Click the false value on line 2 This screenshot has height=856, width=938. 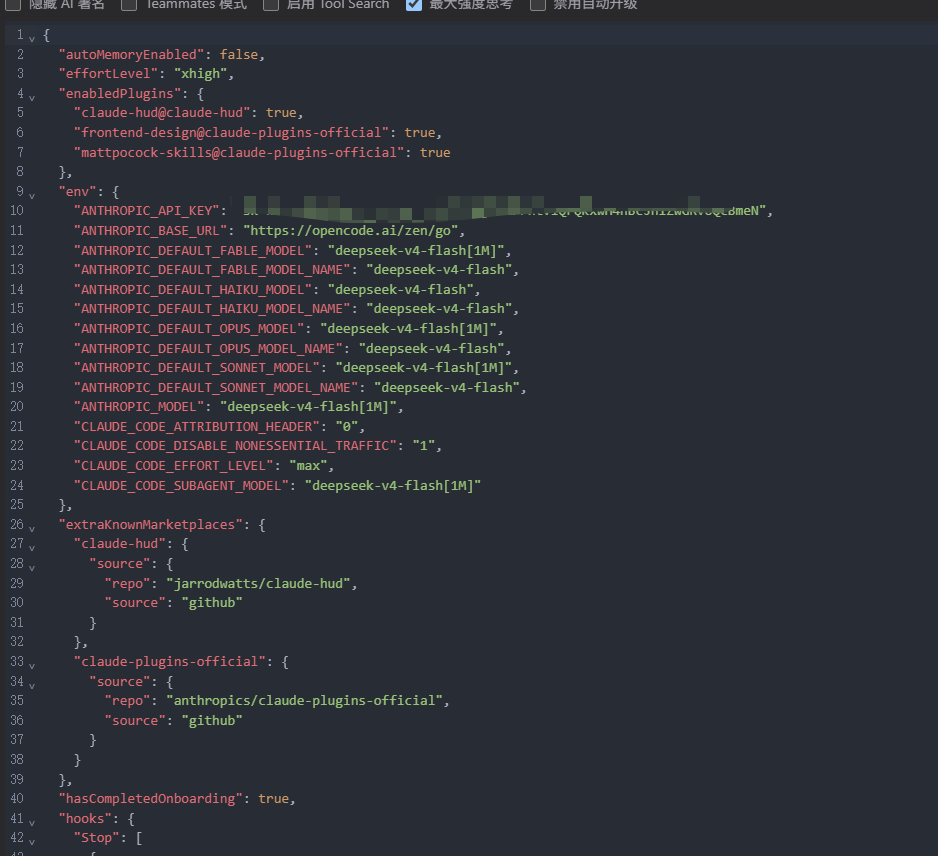238,54
